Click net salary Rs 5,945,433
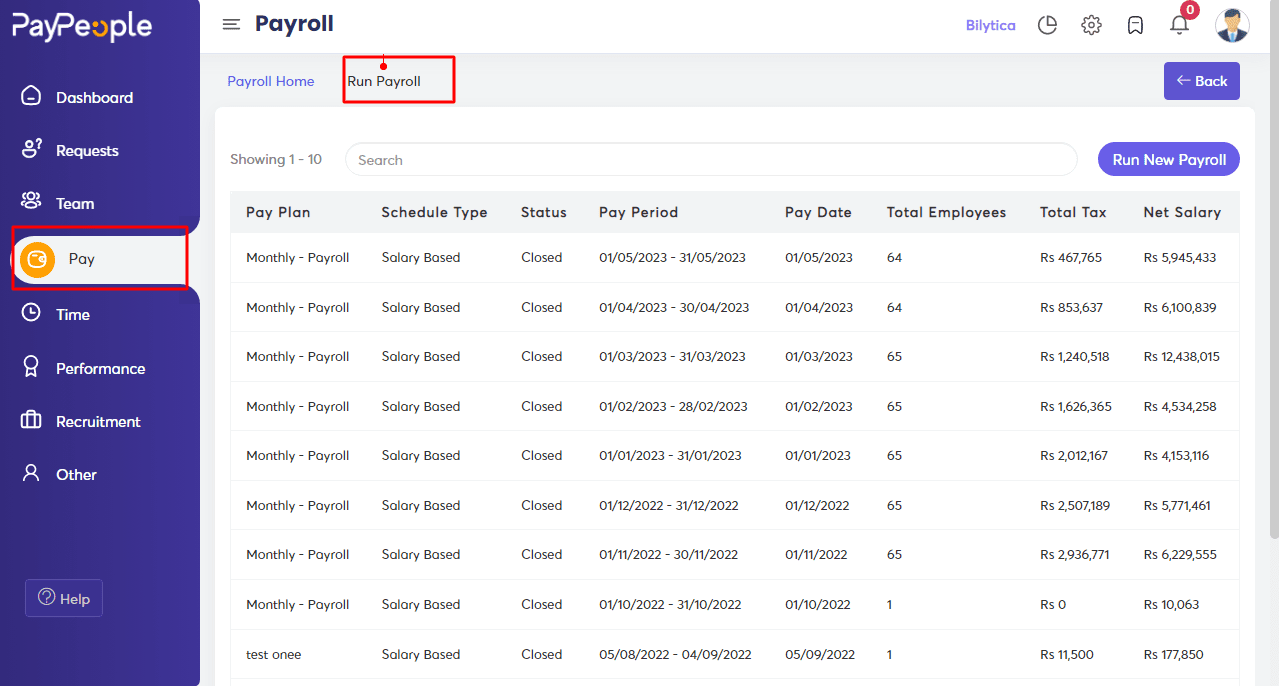Viewport: 1279px width, 686px height. coord(1180,258)
